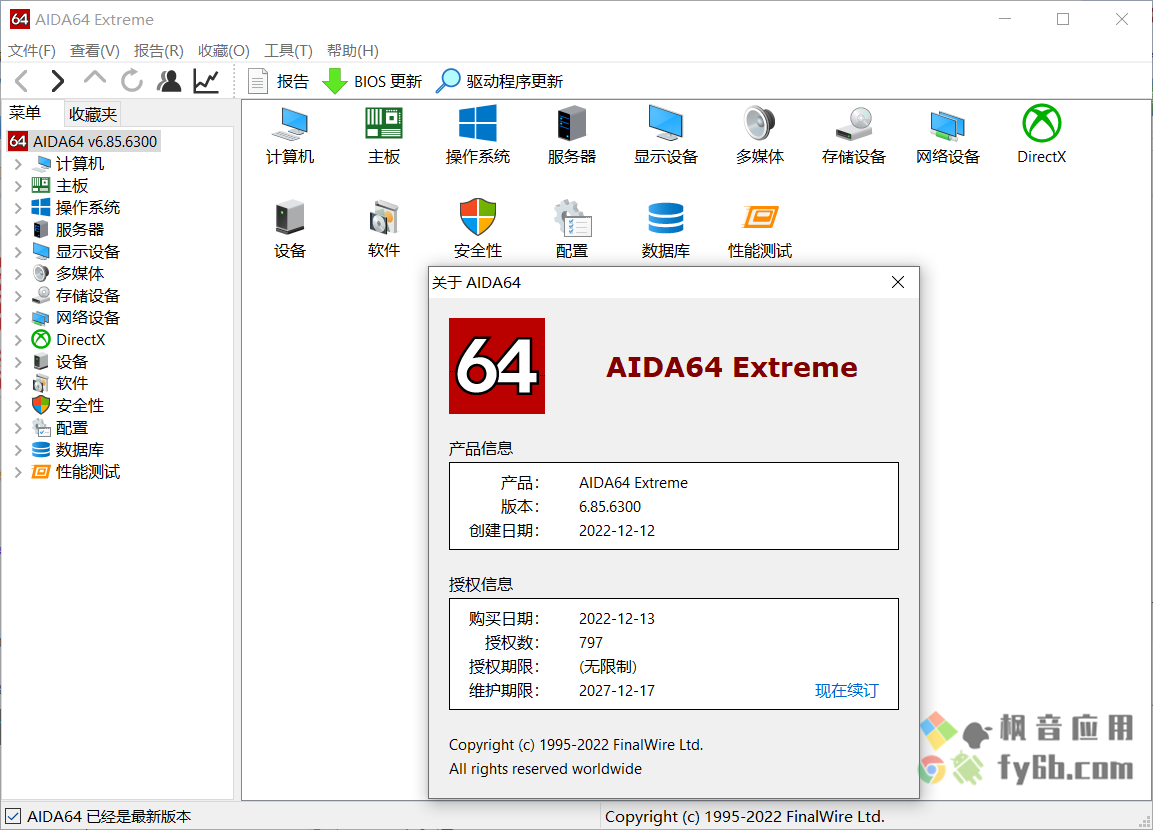Open the 帮助(H) menu
Screen dimensions: 1153x830
pyautogui.click(x=353, y=51)
